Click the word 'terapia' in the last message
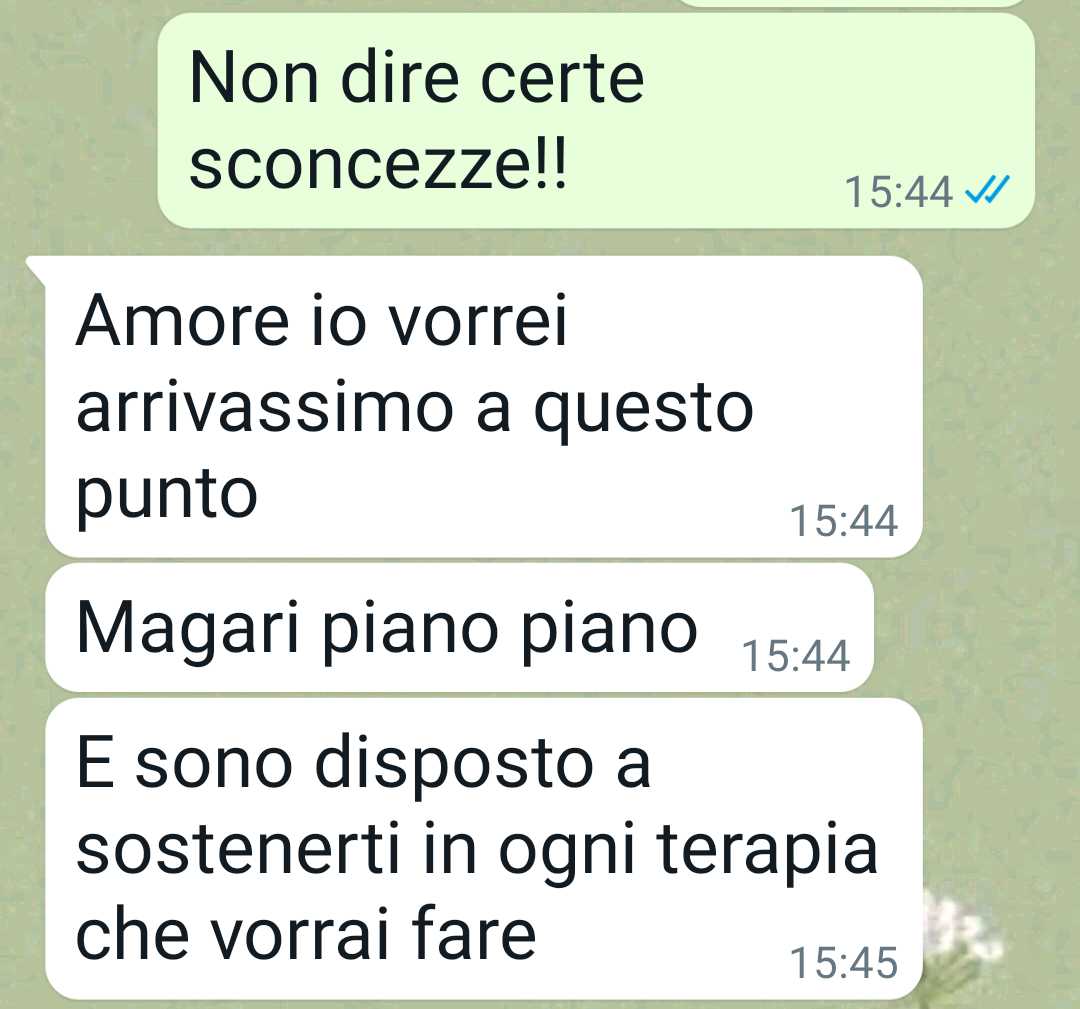 click(767, 851)
